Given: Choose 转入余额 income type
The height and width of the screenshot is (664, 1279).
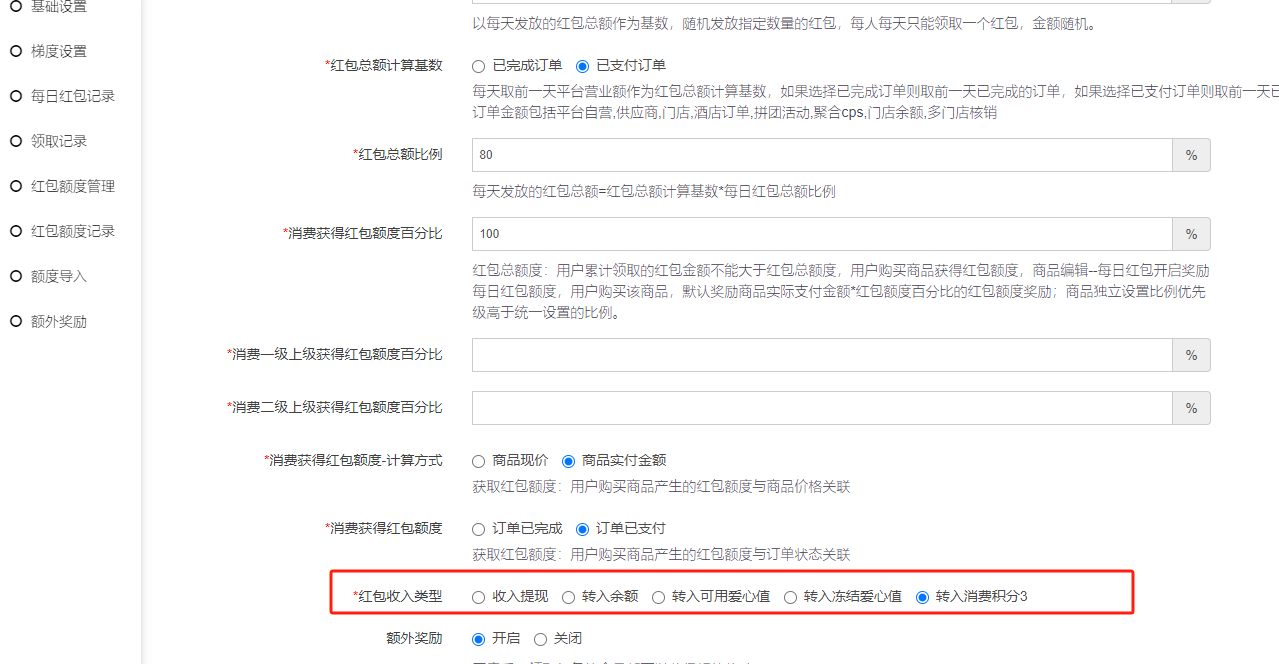Looking at the screenshot, I should pos(569,597).
